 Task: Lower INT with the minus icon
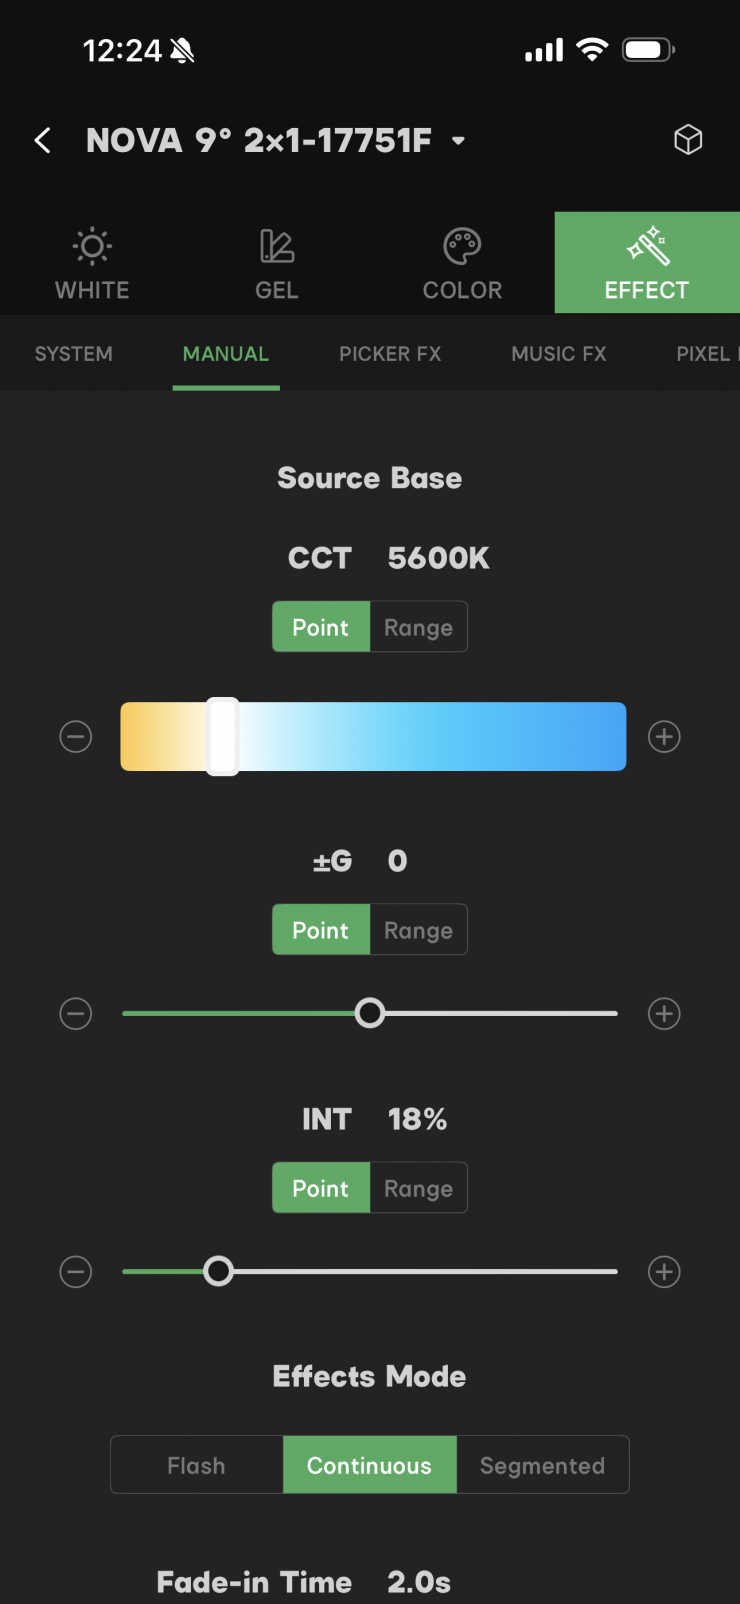point(76,1272)
